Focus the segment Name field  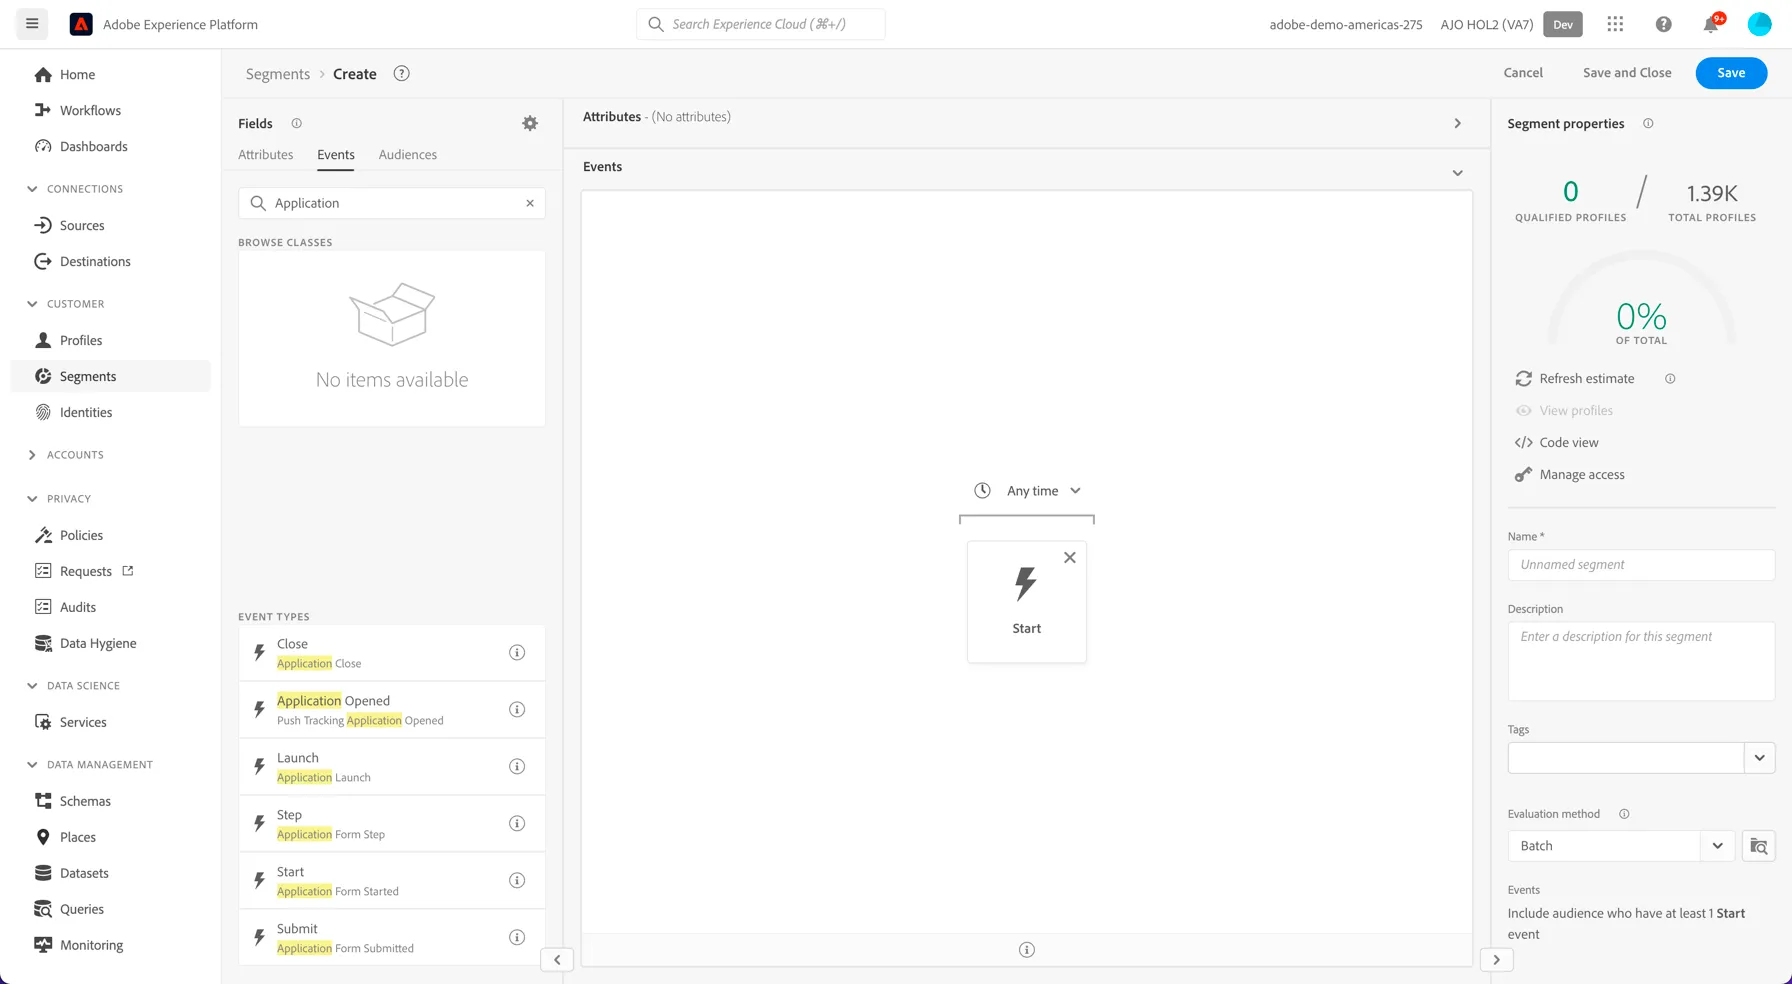(1641, 565)
